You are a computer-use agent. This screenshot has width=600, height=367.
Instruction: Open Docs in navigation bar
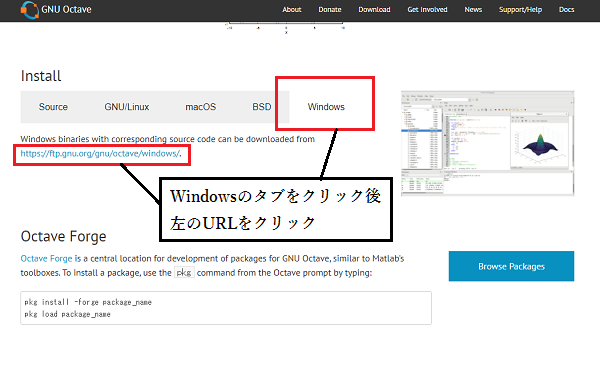pyautogui.click(x=566, y=10)
